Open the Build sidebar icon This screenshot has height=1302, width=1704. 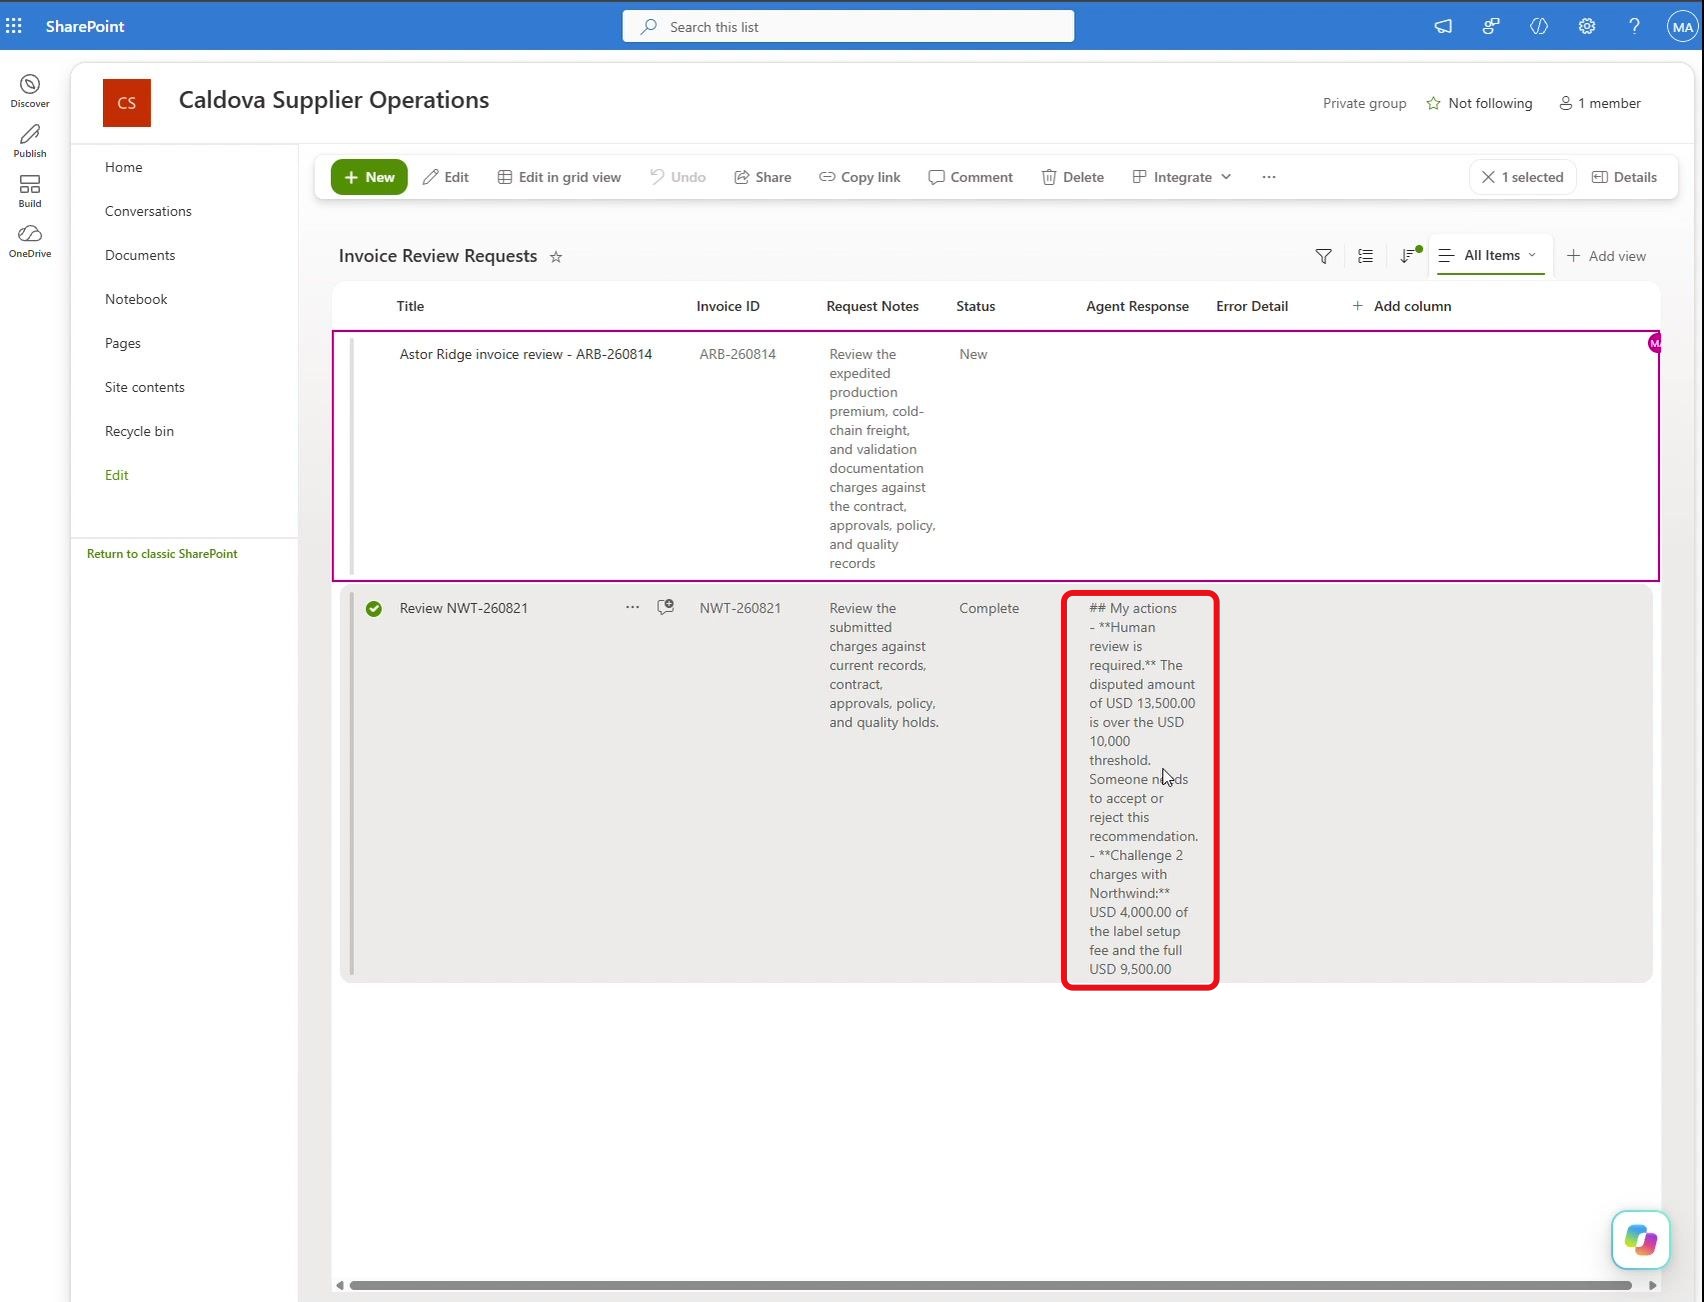click(x=30, y=191)
